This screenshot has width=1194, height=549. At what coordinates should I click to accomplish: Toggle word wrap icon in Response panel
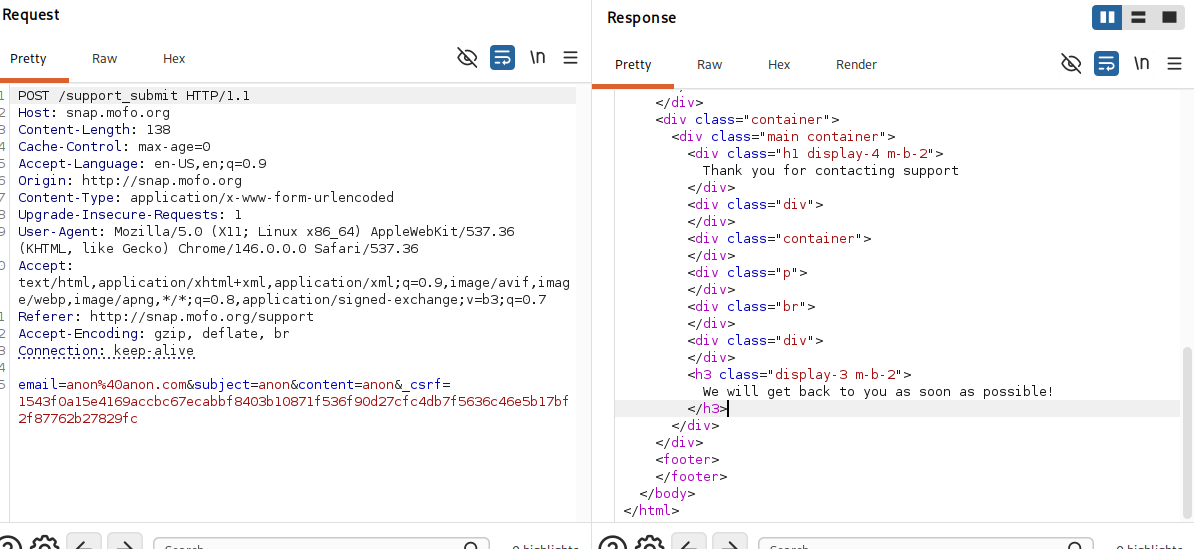click(x=1106, y=64)
